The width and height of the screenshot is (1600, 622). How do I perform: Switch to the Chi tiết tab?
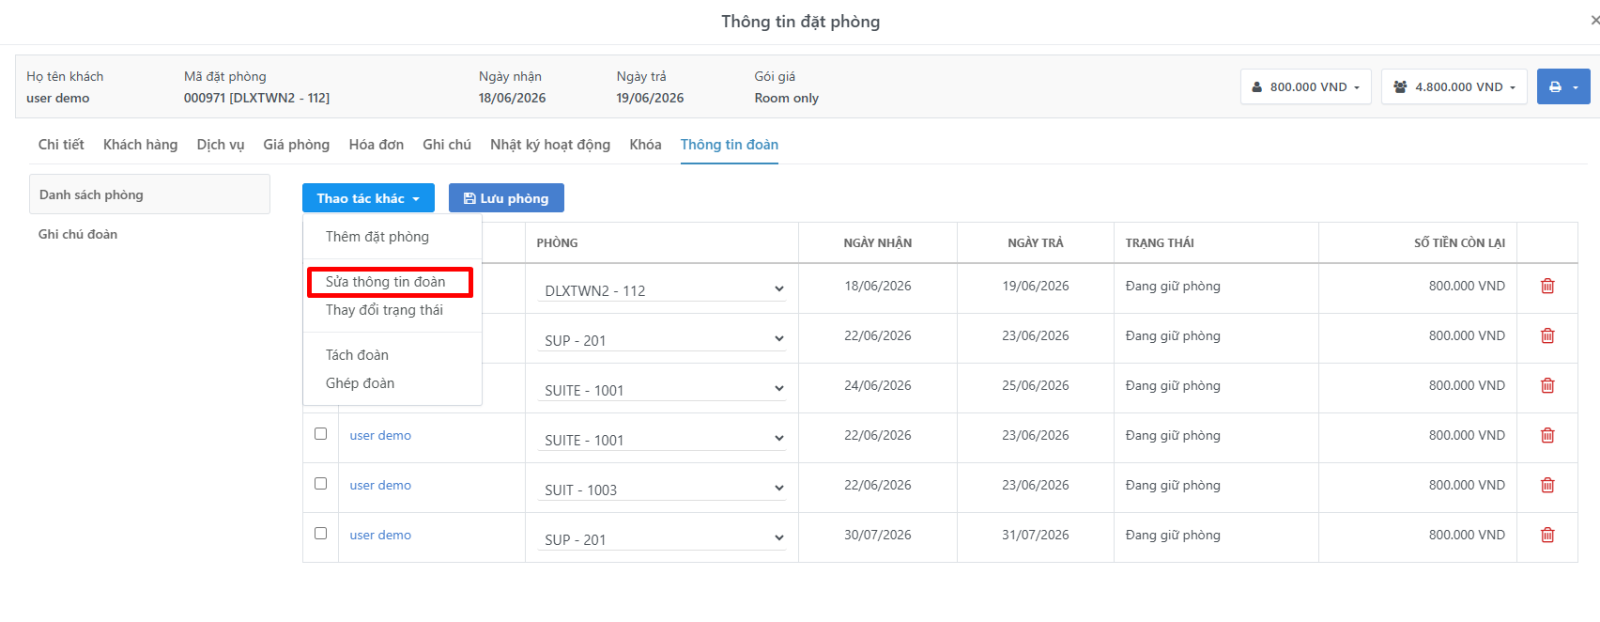[x=61, y=145]
